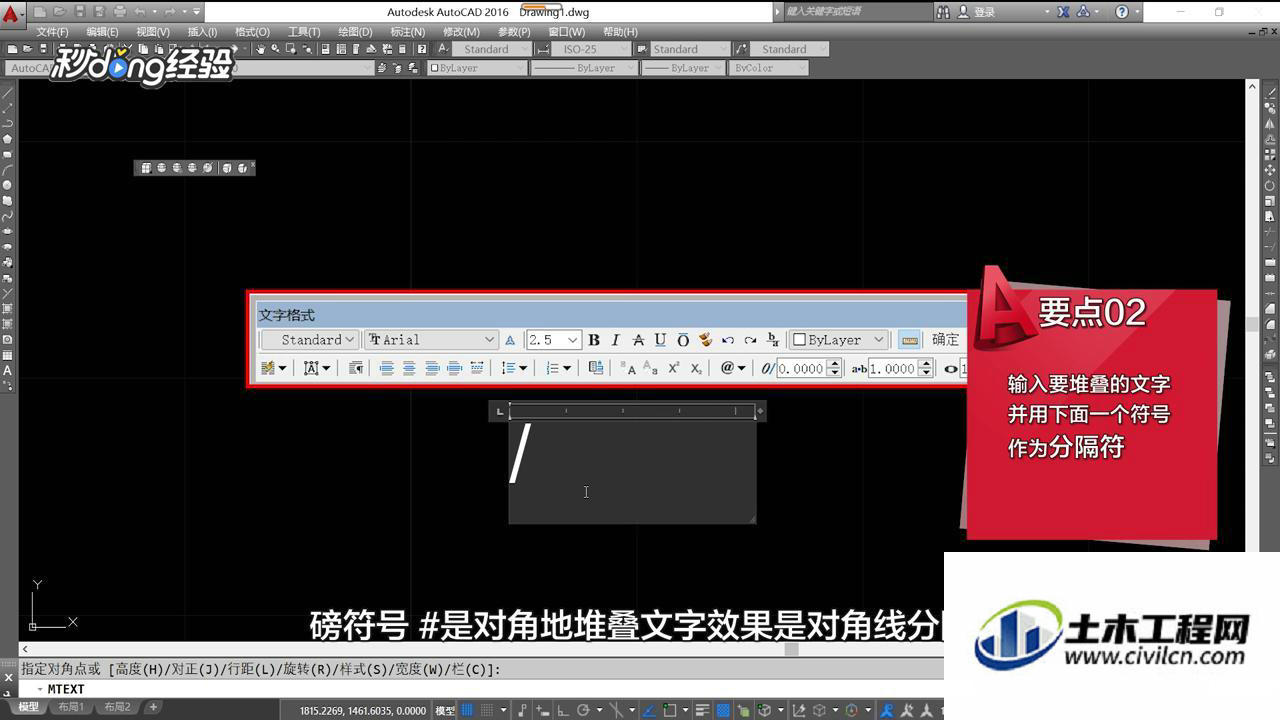Click the lowercase conversion icon
This screenshot has height=720, width=1280.
[650, 368]
